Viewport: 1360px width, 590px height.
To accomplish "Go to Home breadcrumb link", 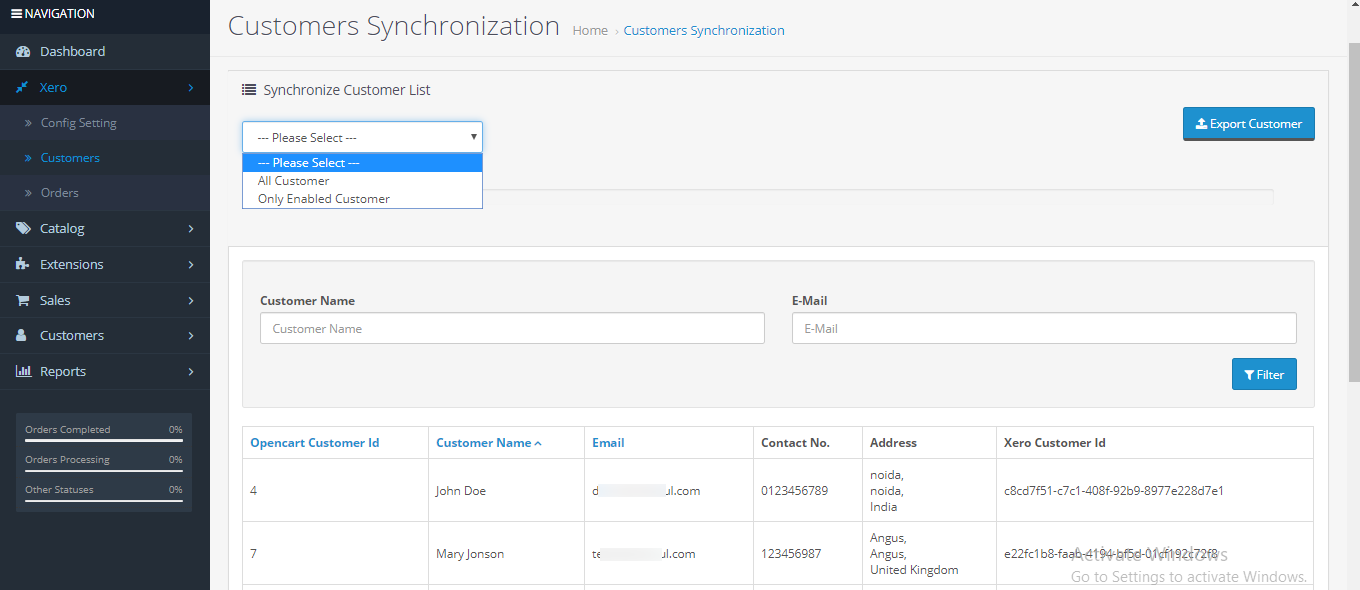I will 590,31.
